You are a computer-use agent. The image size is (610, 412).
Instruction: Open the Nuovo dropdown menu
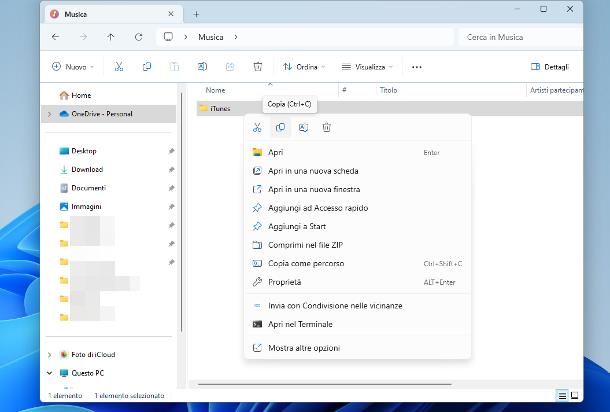pyautogui.click(x=73, y=67)
